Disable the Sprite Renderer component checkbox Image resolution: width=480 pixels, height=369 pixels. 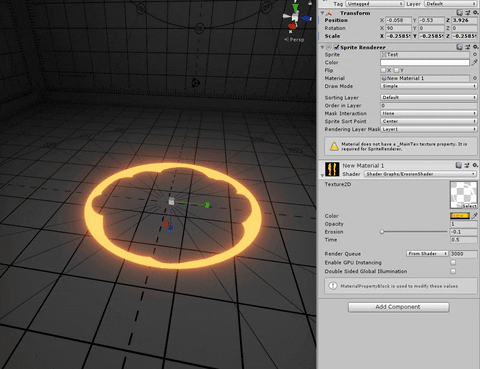[x=337, y=47]
